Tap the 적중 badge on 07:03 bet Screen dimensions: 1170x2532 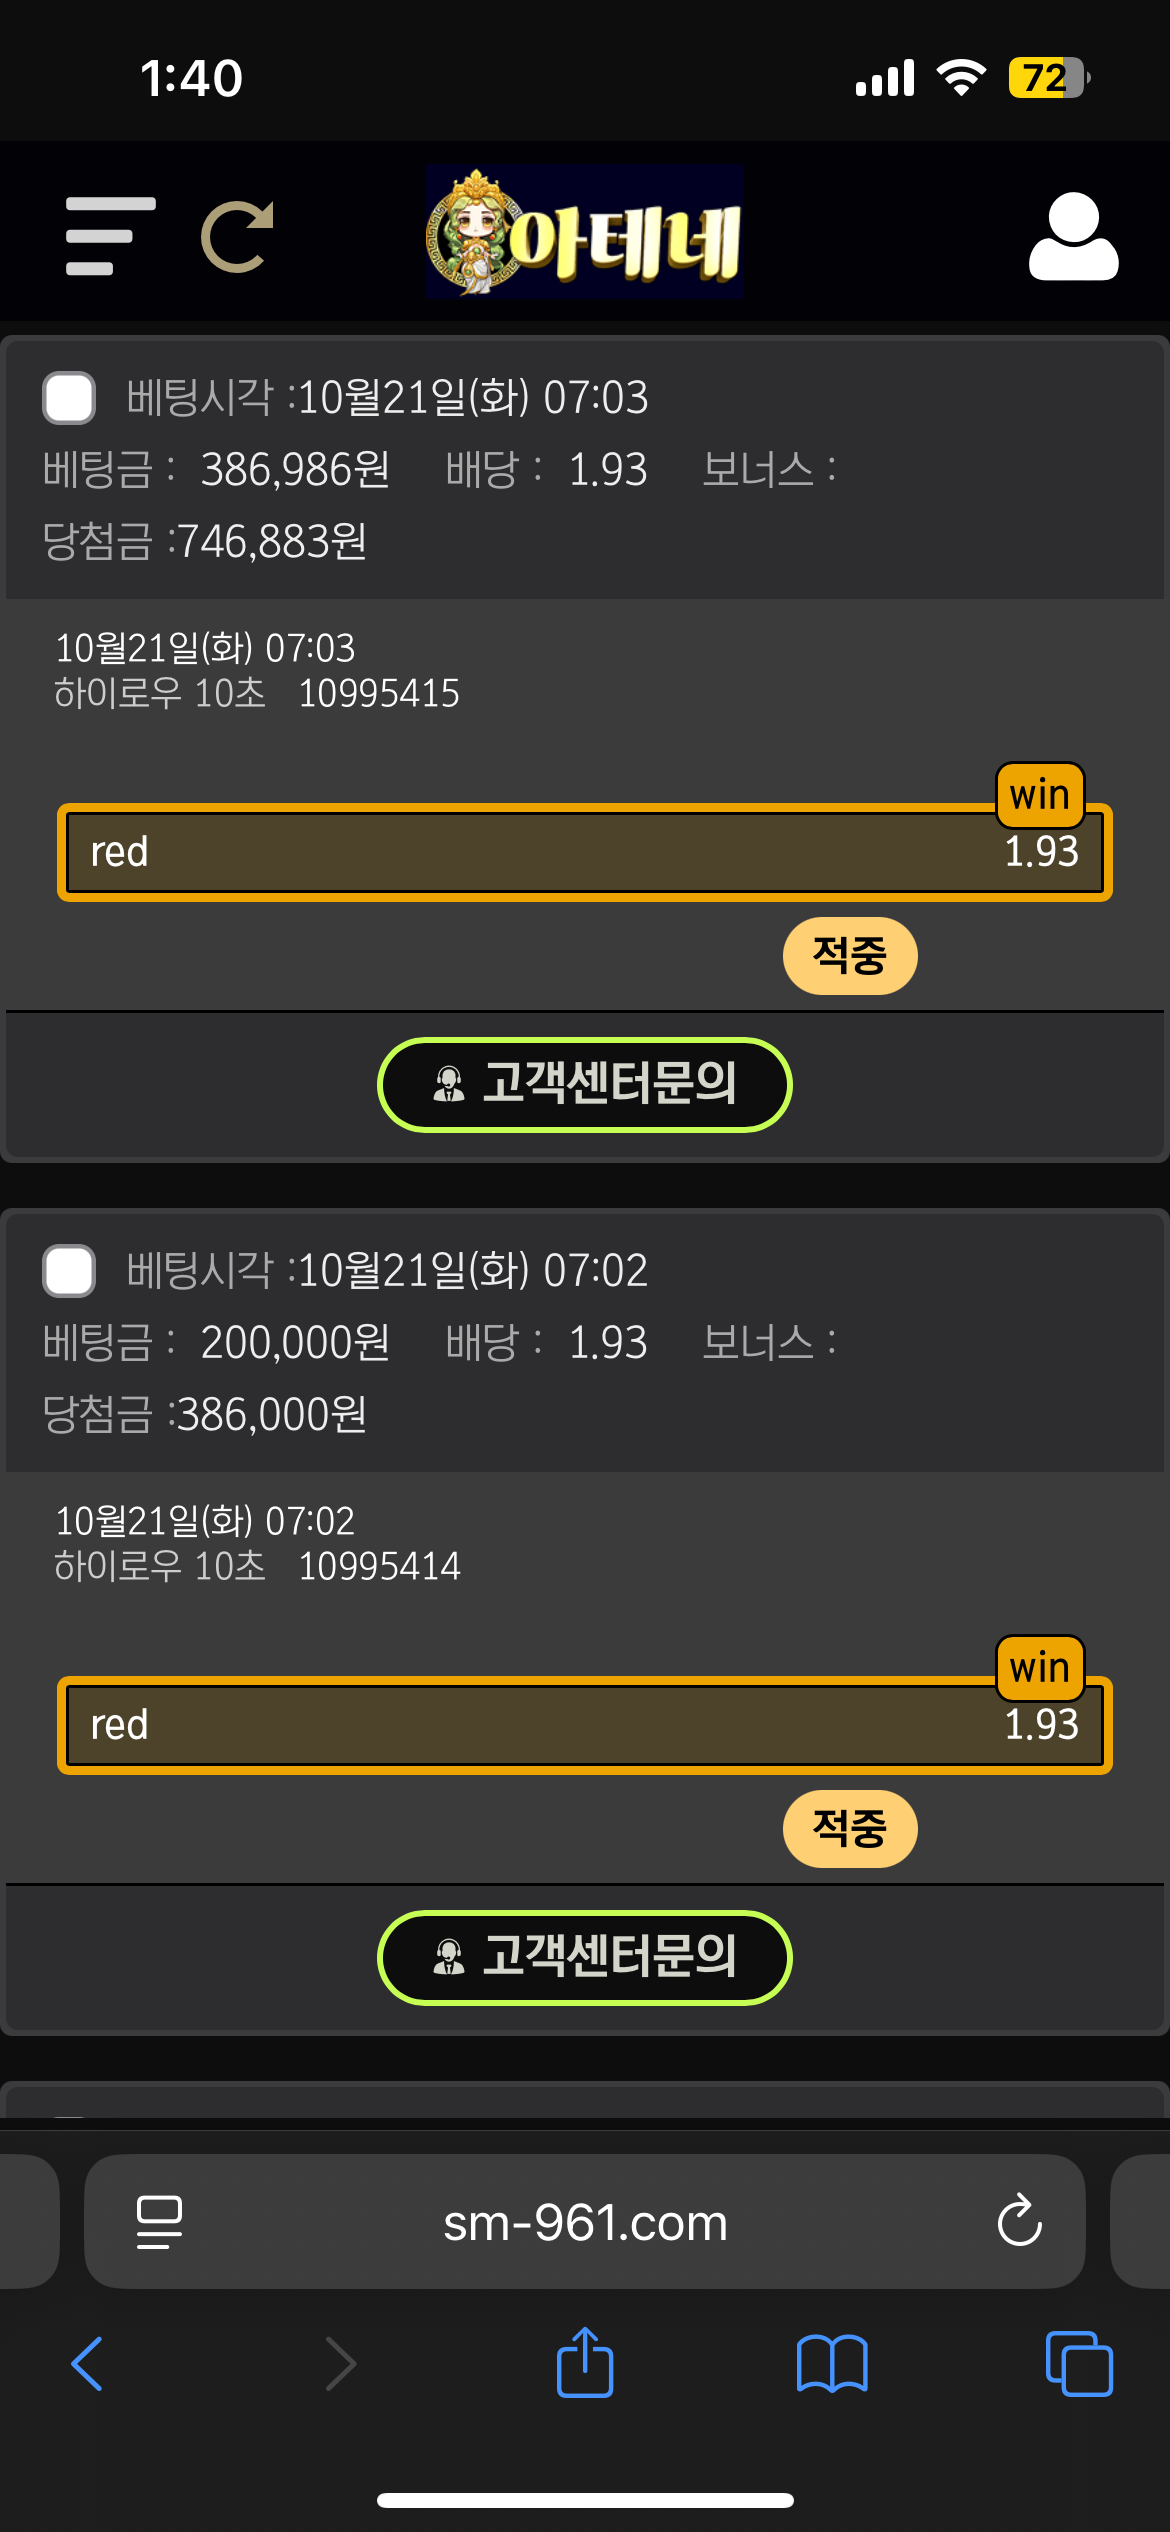click(x=850, y=955)
